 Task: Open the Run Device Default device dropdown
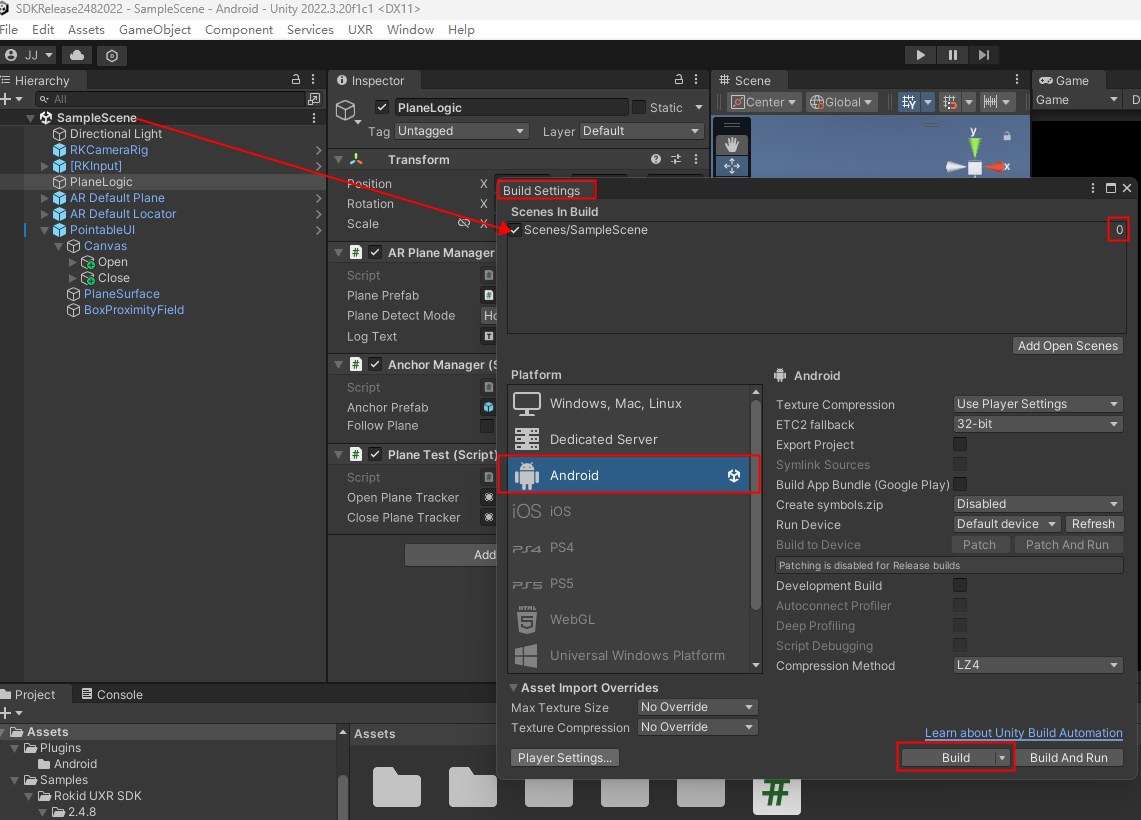pos(1006,524)
